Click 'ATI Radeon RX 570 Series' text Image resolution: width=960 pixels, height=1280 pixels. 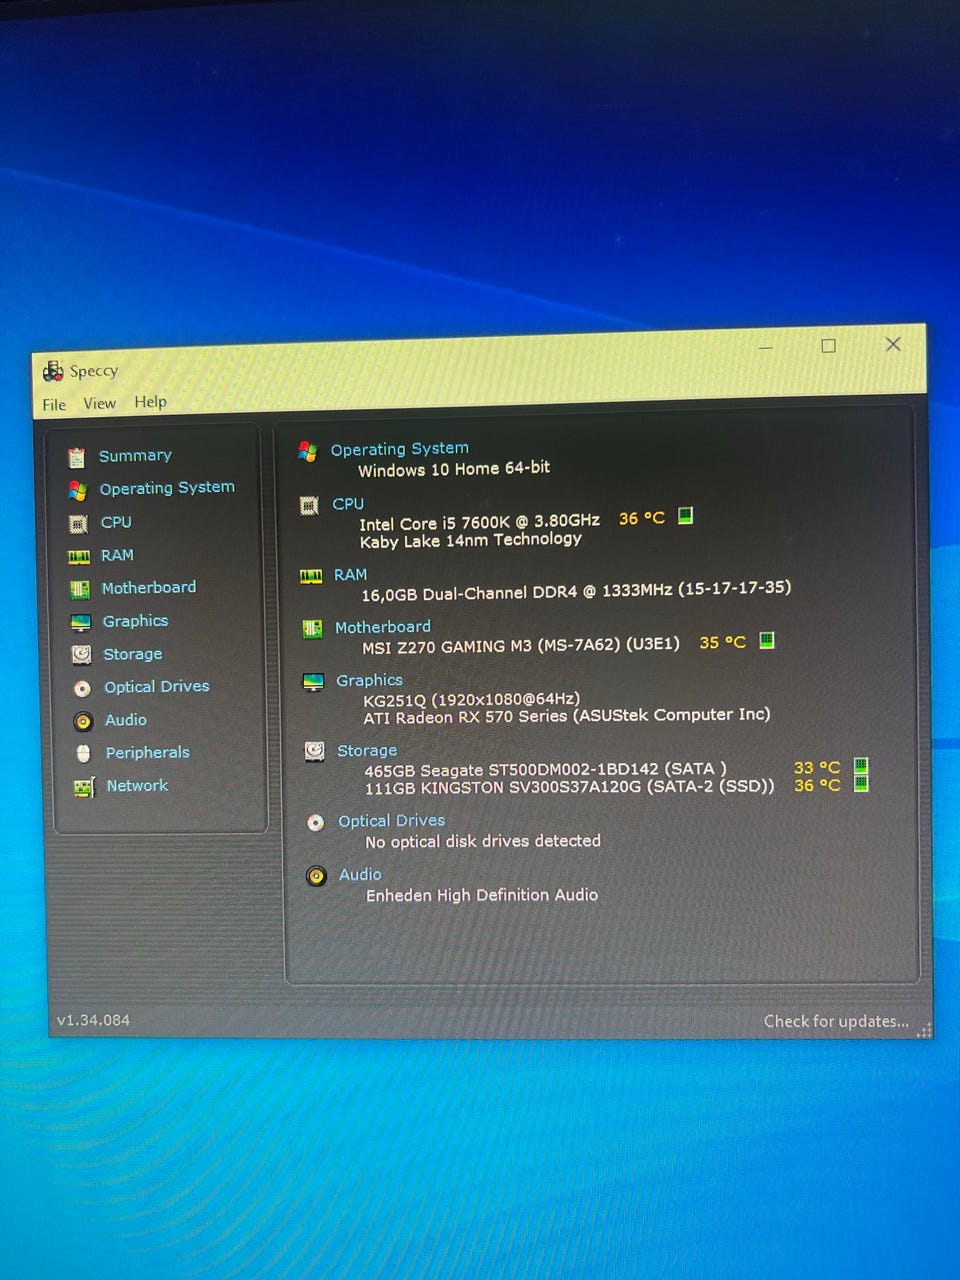tap(567, 716)
